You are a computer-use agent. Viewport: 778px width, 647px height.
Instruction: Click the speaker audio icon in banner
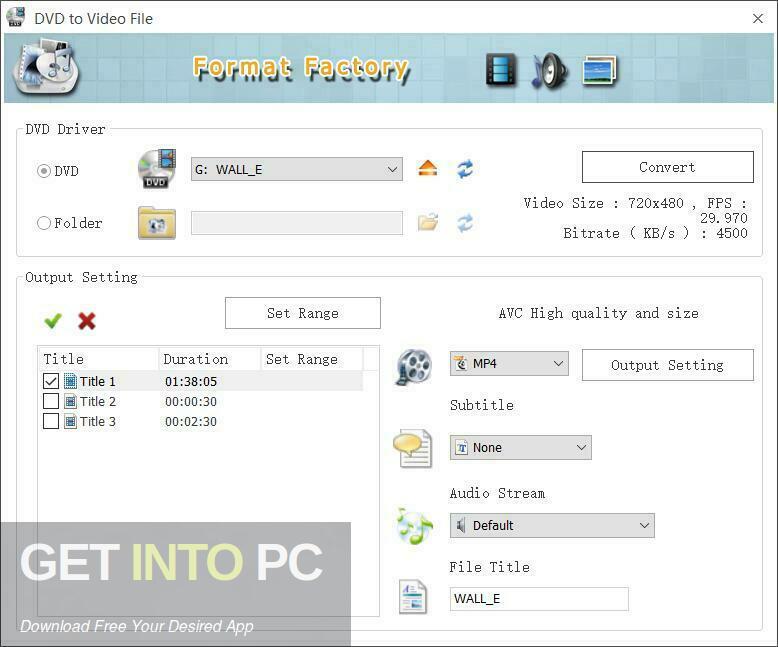point(549,71)
